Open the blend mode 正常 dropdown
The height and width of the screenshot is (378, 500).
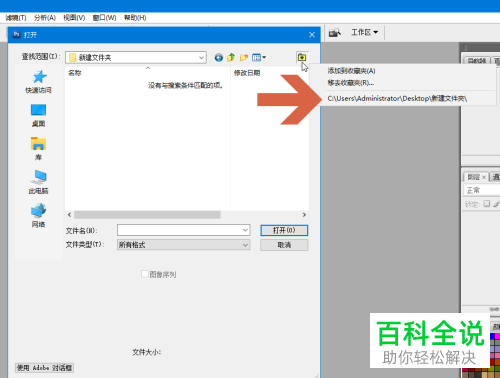tap(482, 190)
